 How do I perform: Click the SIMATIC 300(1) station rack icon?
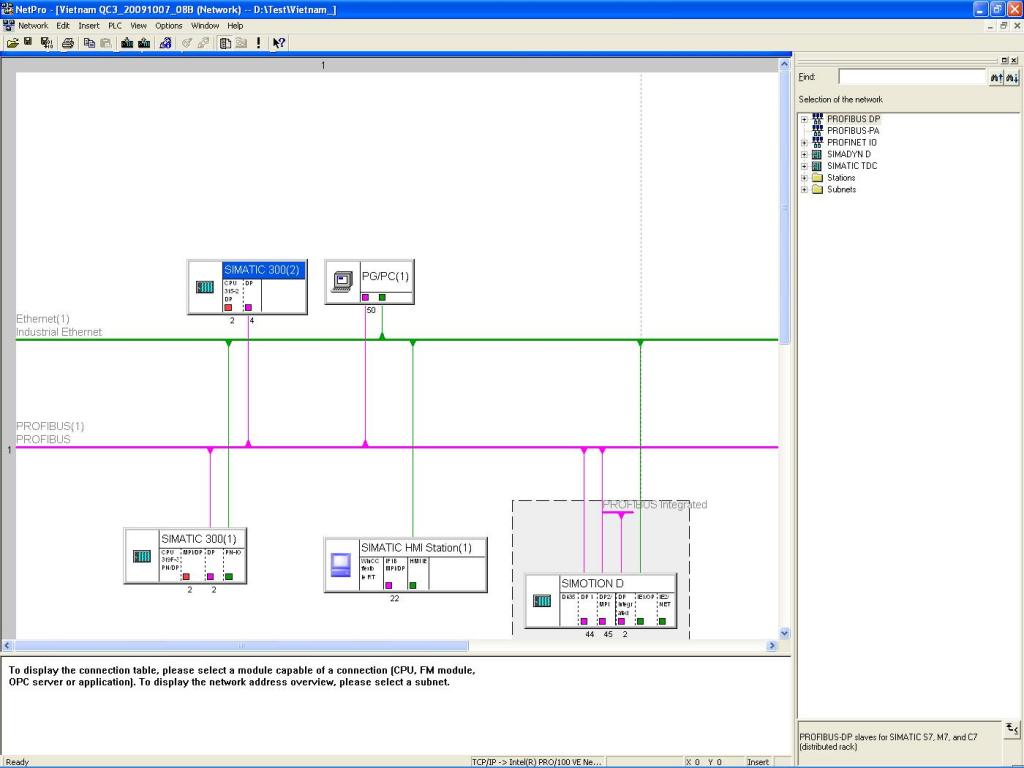click(142, 556)
